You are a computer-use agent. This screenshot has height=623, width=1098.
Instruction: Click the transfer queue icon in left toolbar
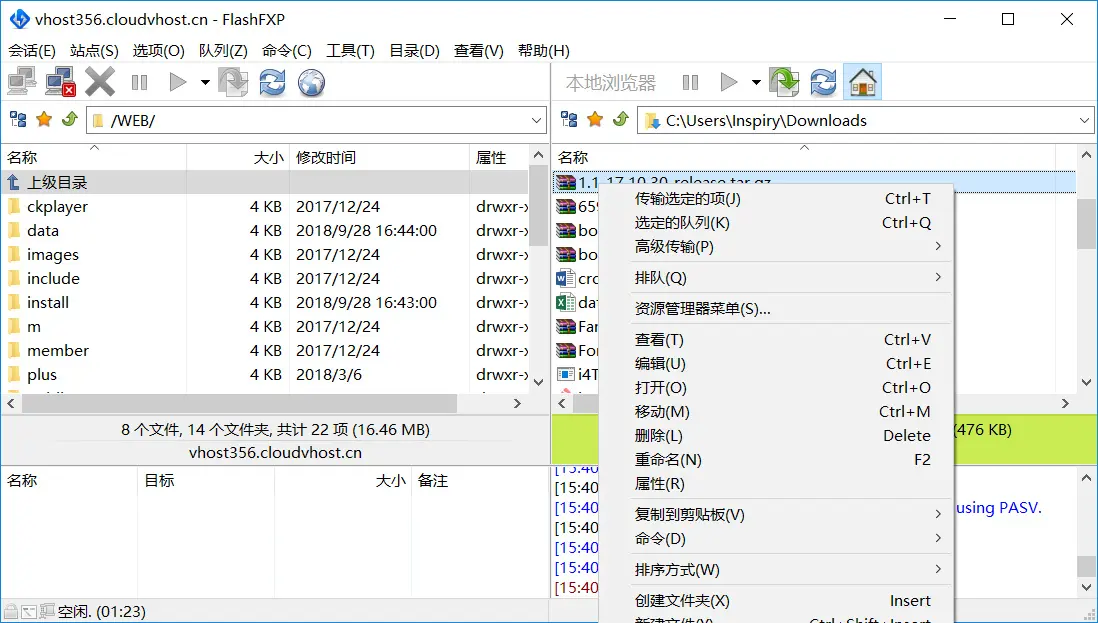(x=233, y=82)
